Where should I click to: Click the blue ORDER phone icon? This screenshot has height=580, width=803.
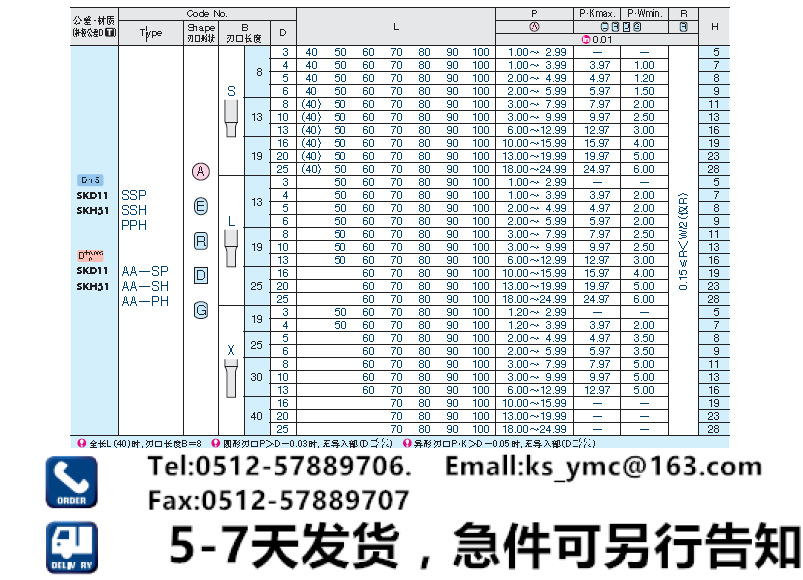click(71, 482)
